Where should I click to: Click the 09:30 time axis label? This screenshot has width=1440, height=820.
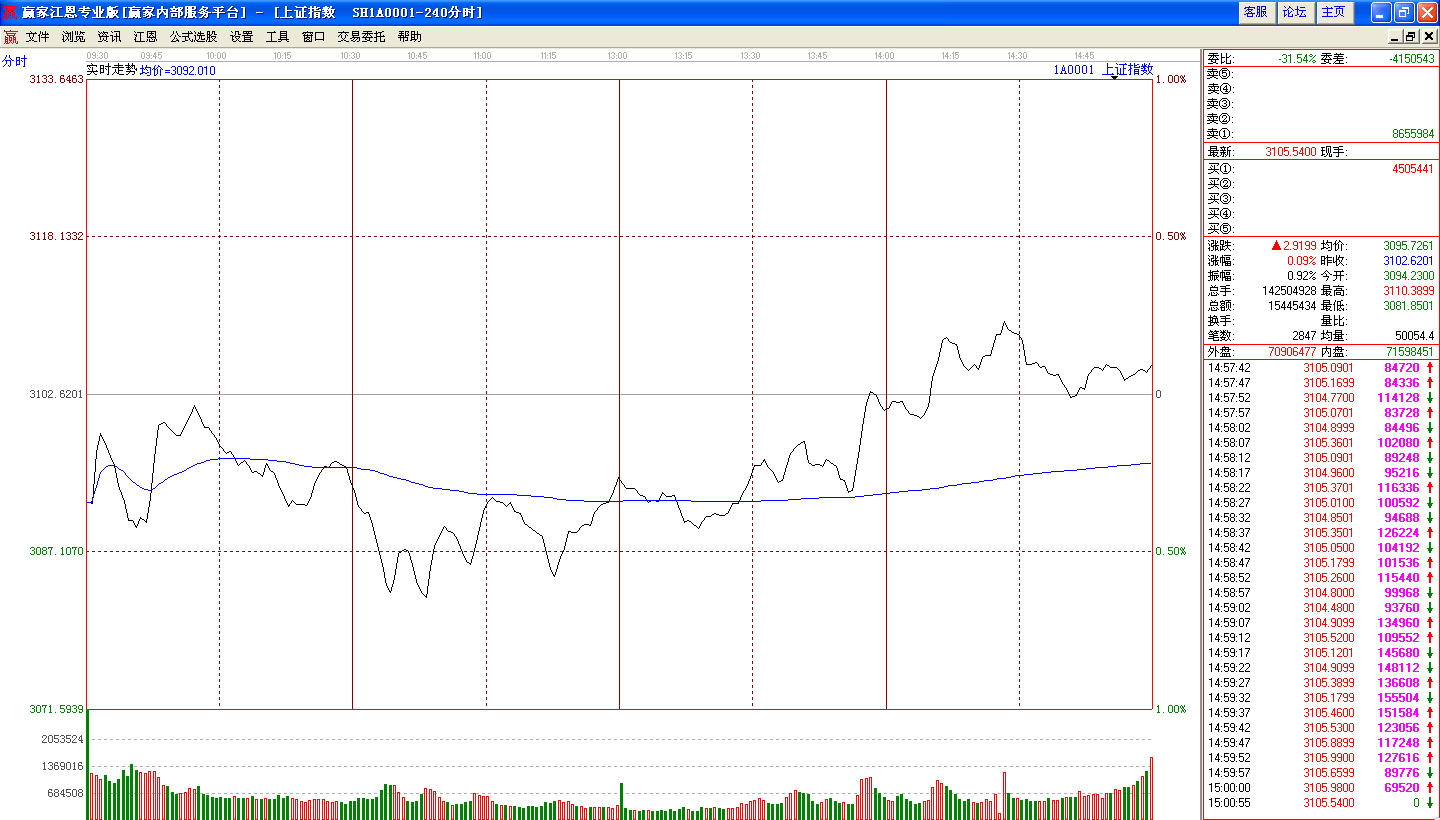(98, 56)
